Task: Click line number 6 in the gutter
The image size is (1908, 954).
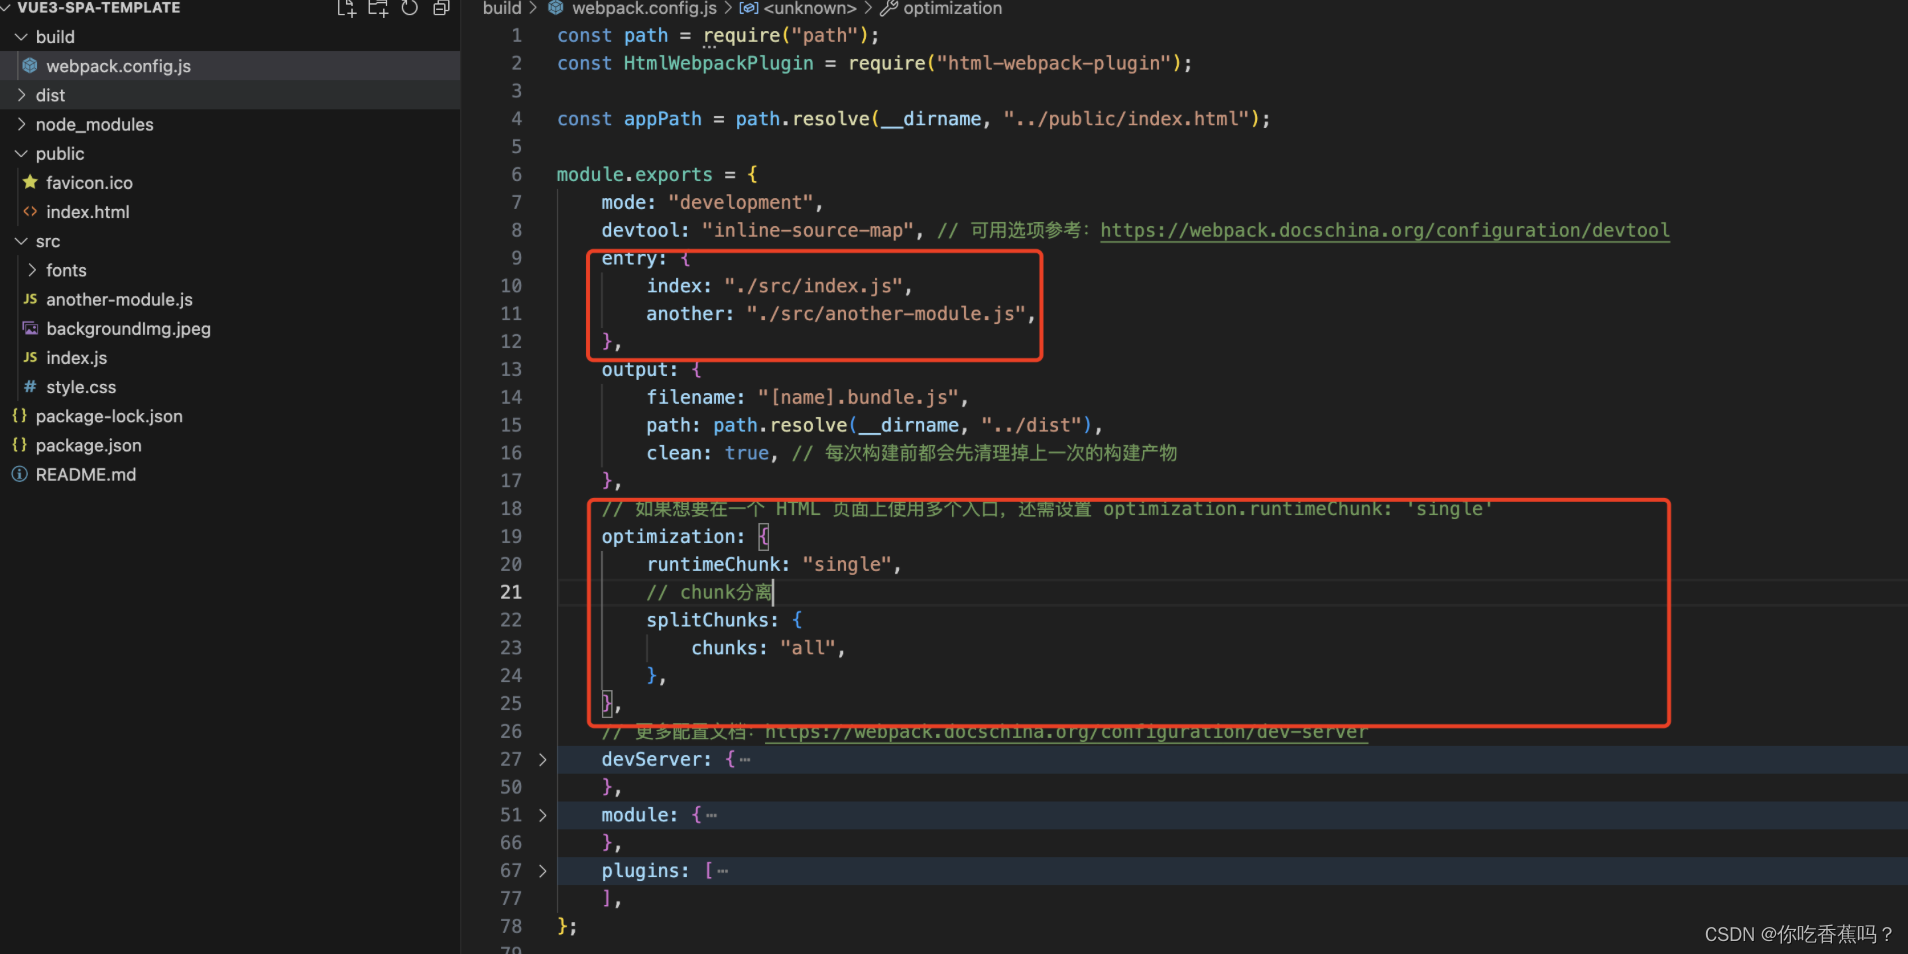Action: pos(516,175)
